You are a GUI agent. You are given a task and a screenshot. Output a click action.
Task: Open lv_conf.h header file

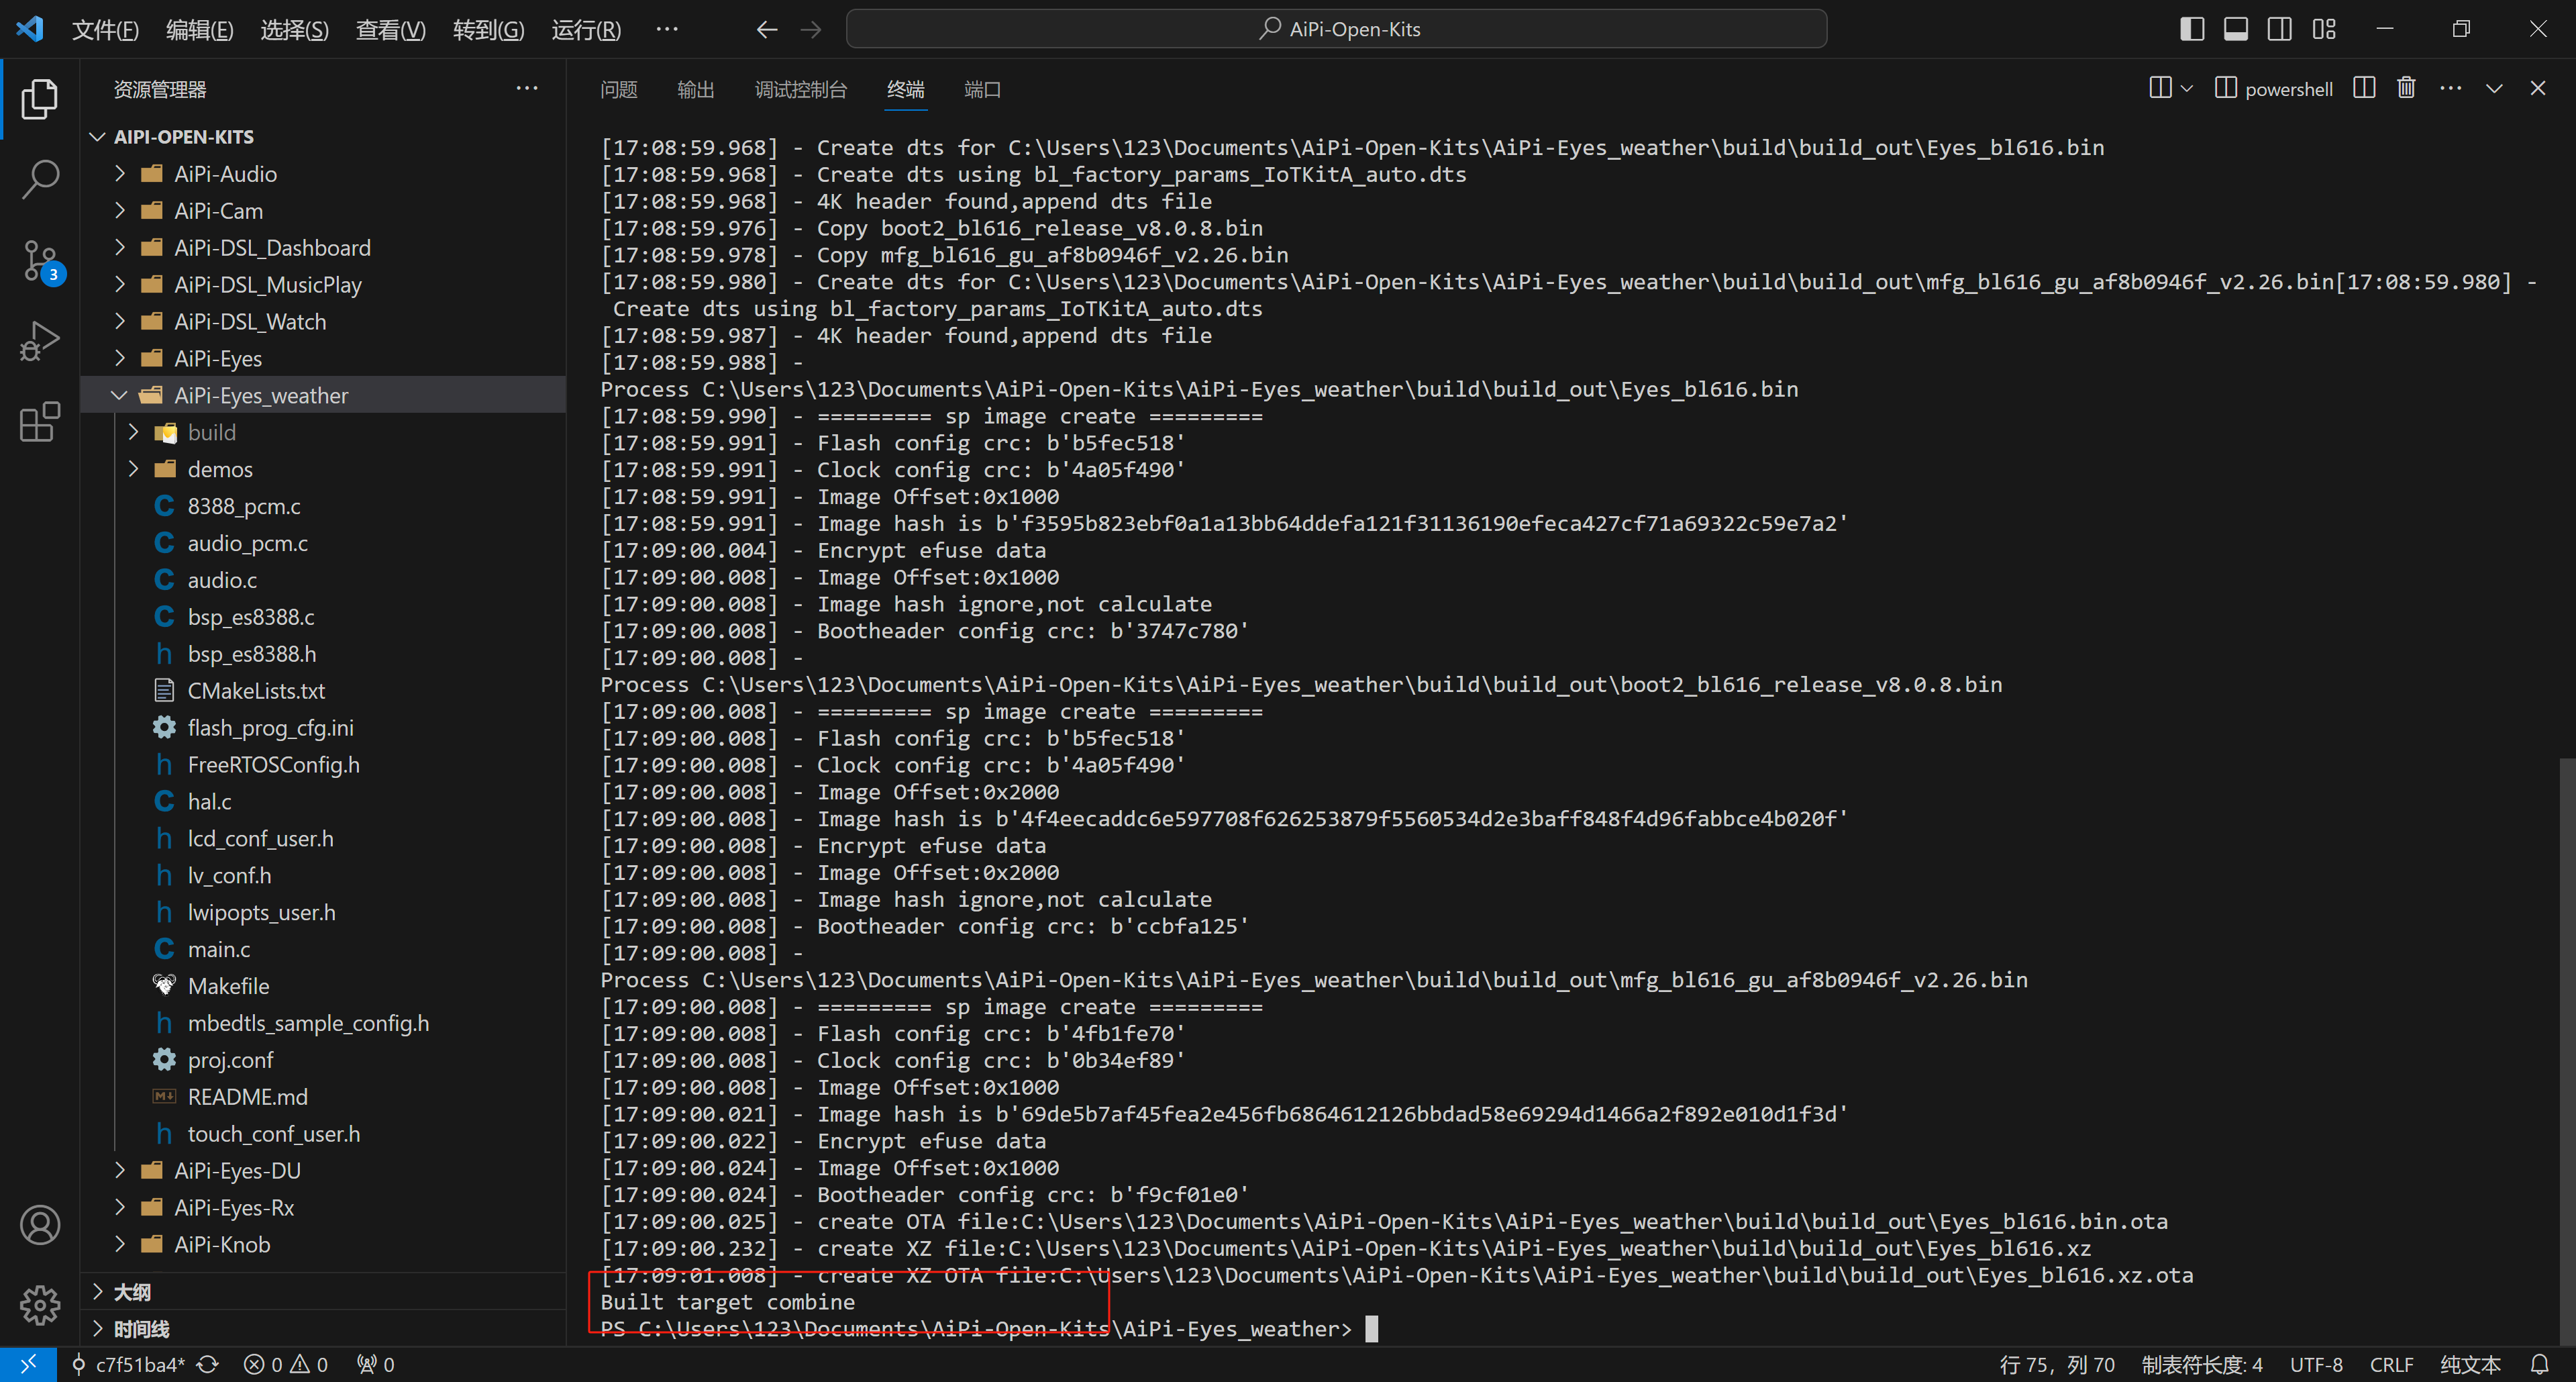point(229,875)
